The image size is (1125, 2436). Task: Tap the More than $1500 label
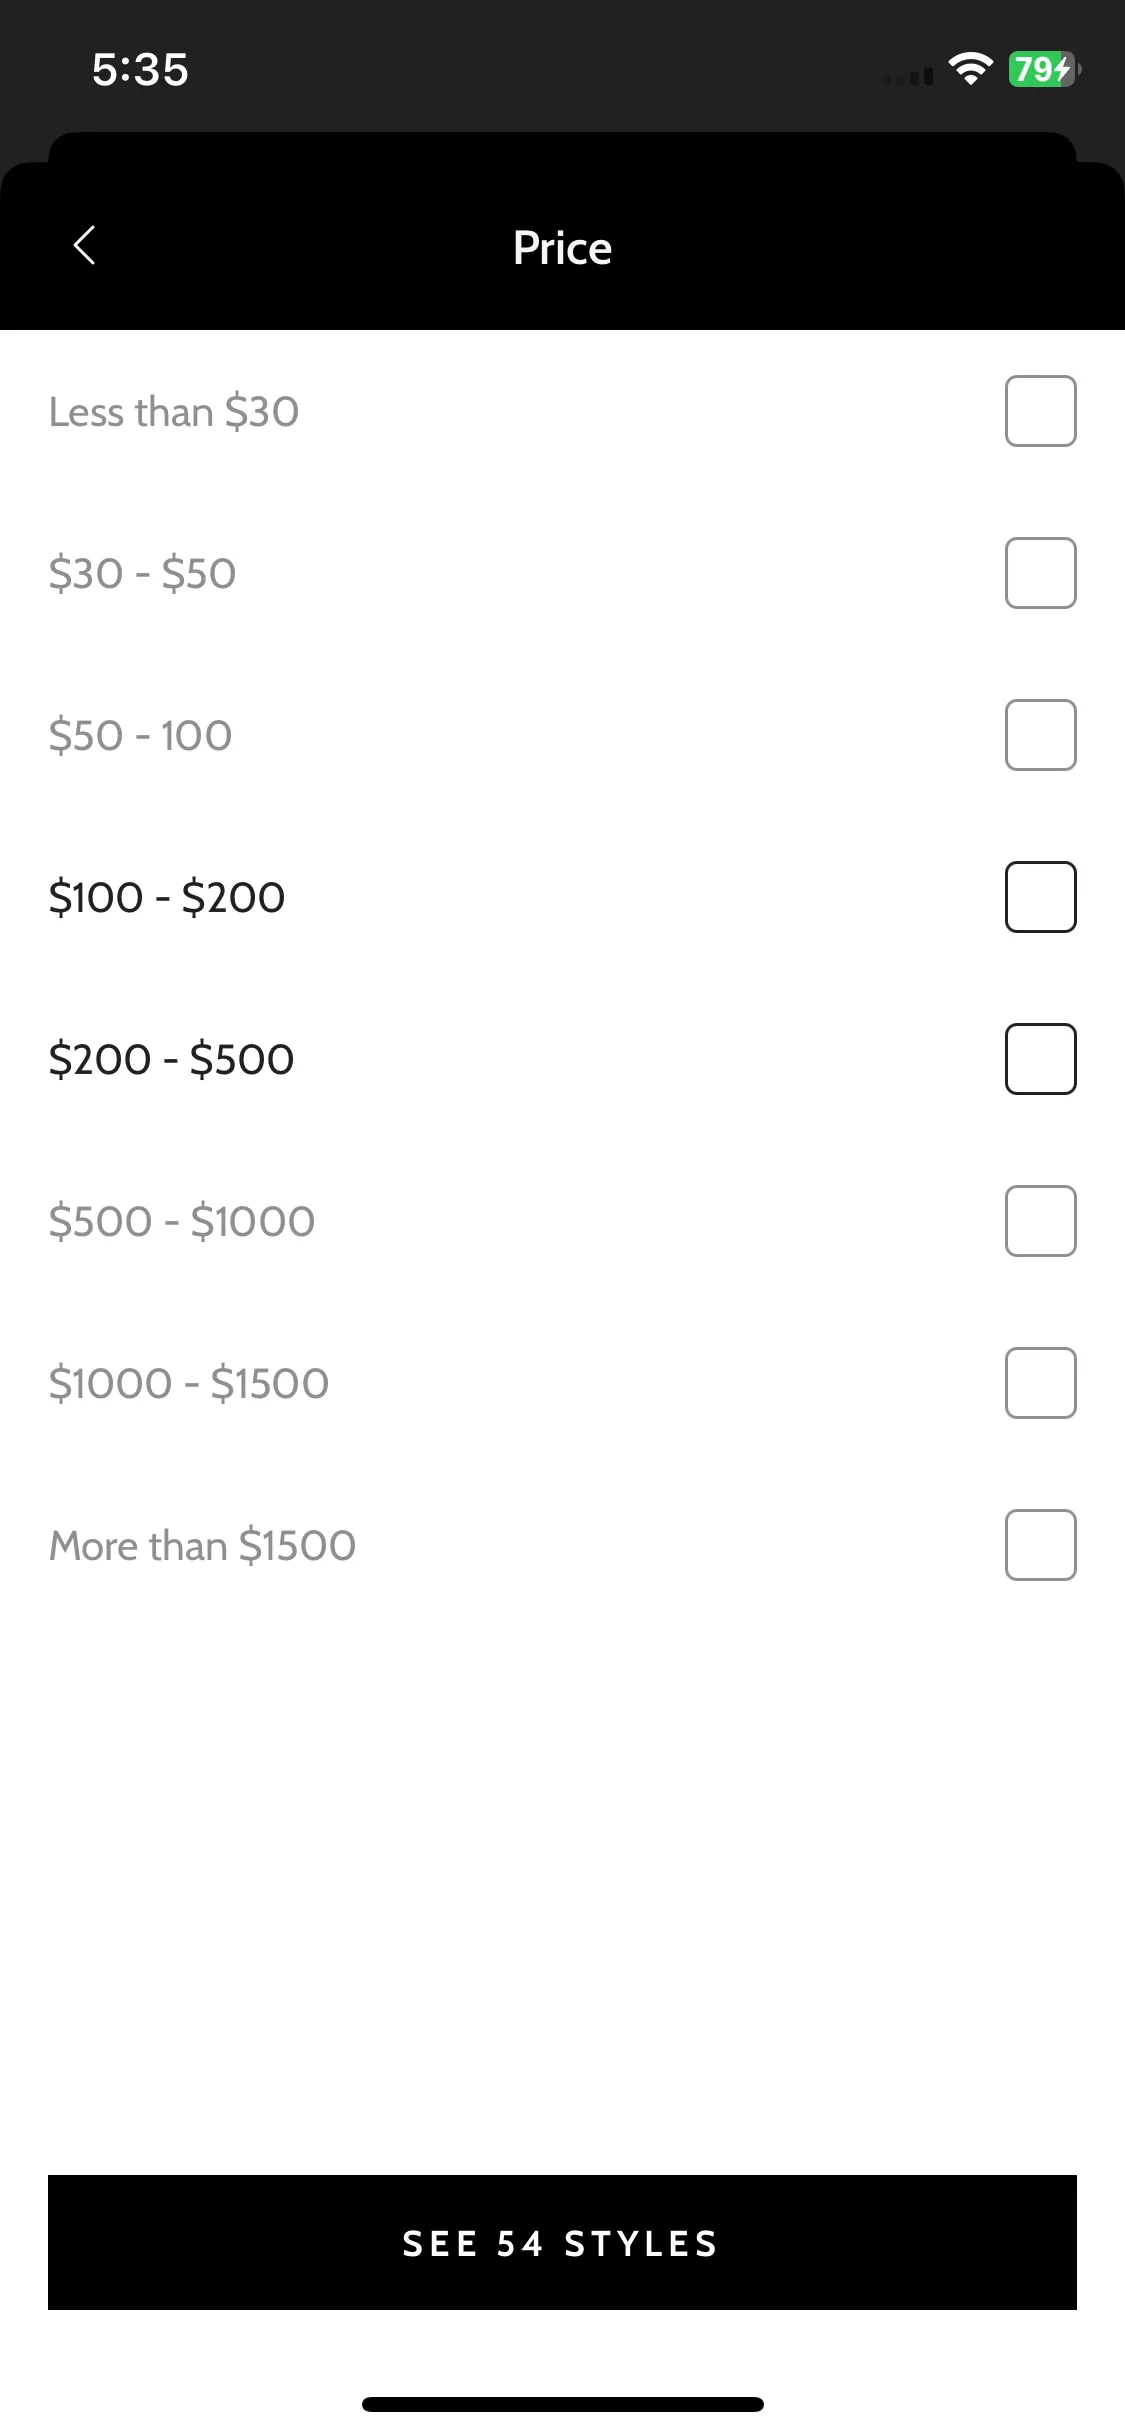pyautogui.click(x=202, y=1545)
